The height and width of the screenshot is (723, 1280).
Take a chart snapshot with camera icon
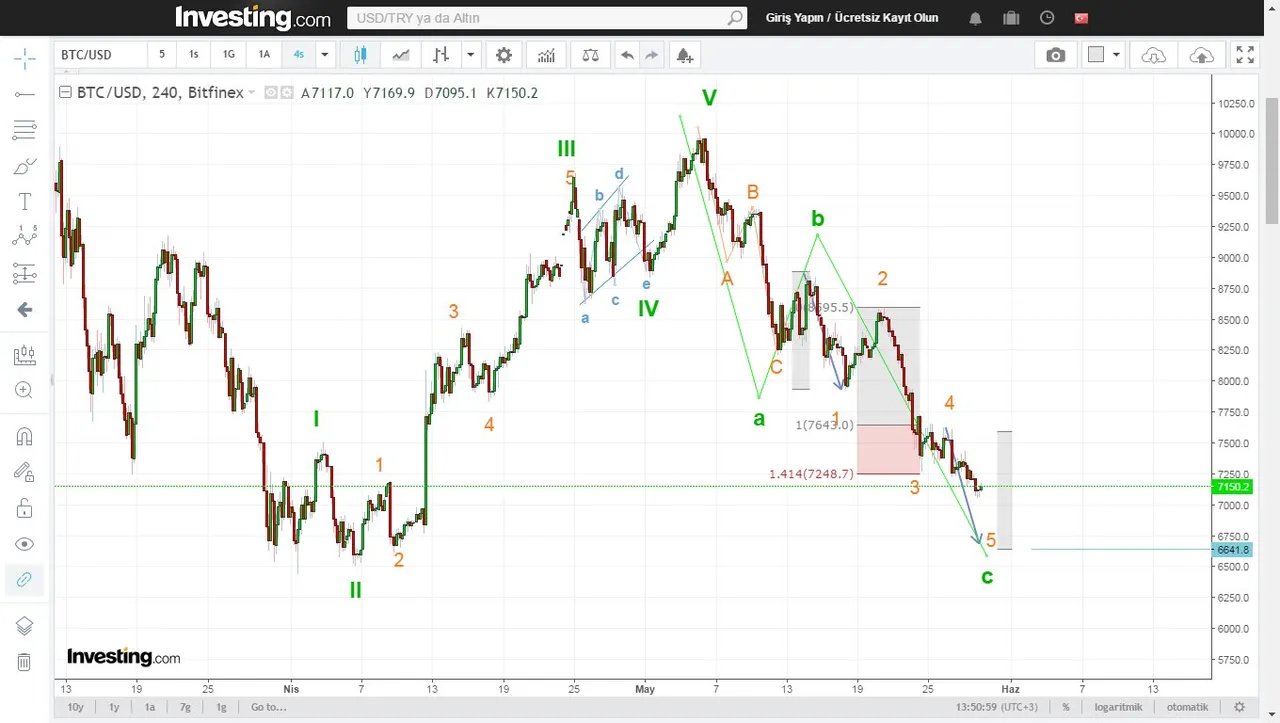(1056, 55)
